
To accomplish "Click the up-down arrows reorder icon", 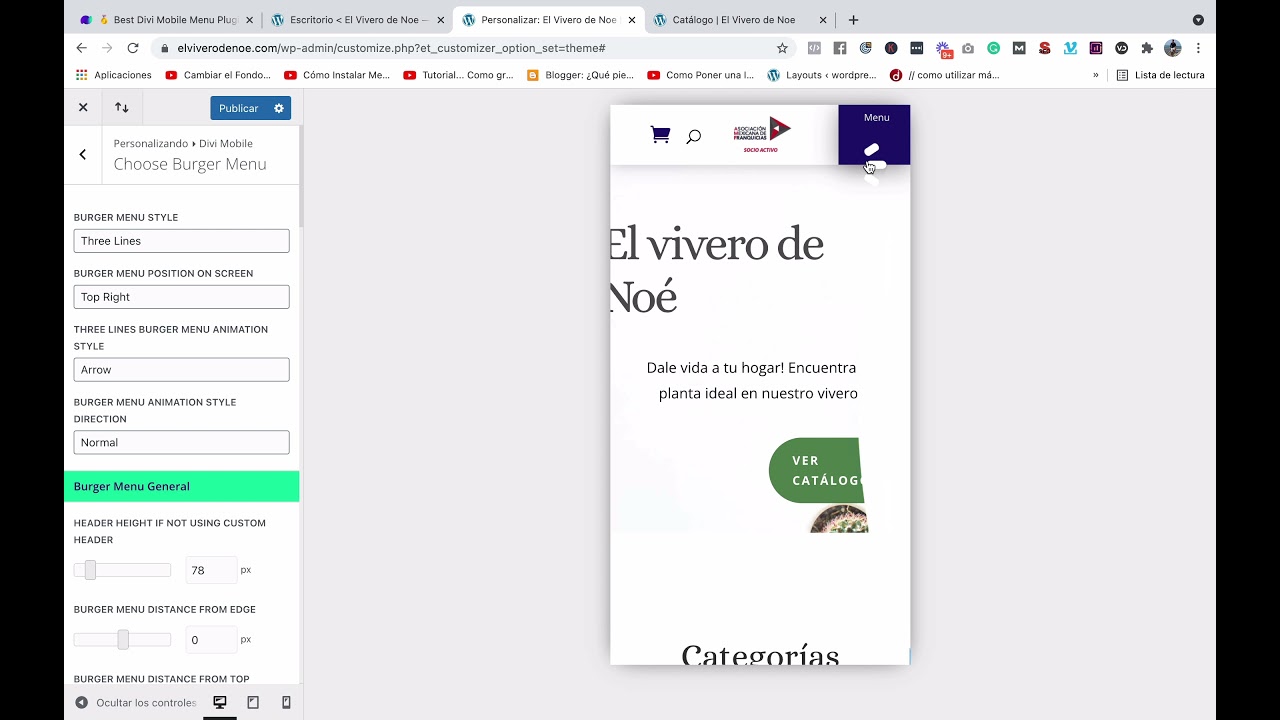I will click(121, 107).
